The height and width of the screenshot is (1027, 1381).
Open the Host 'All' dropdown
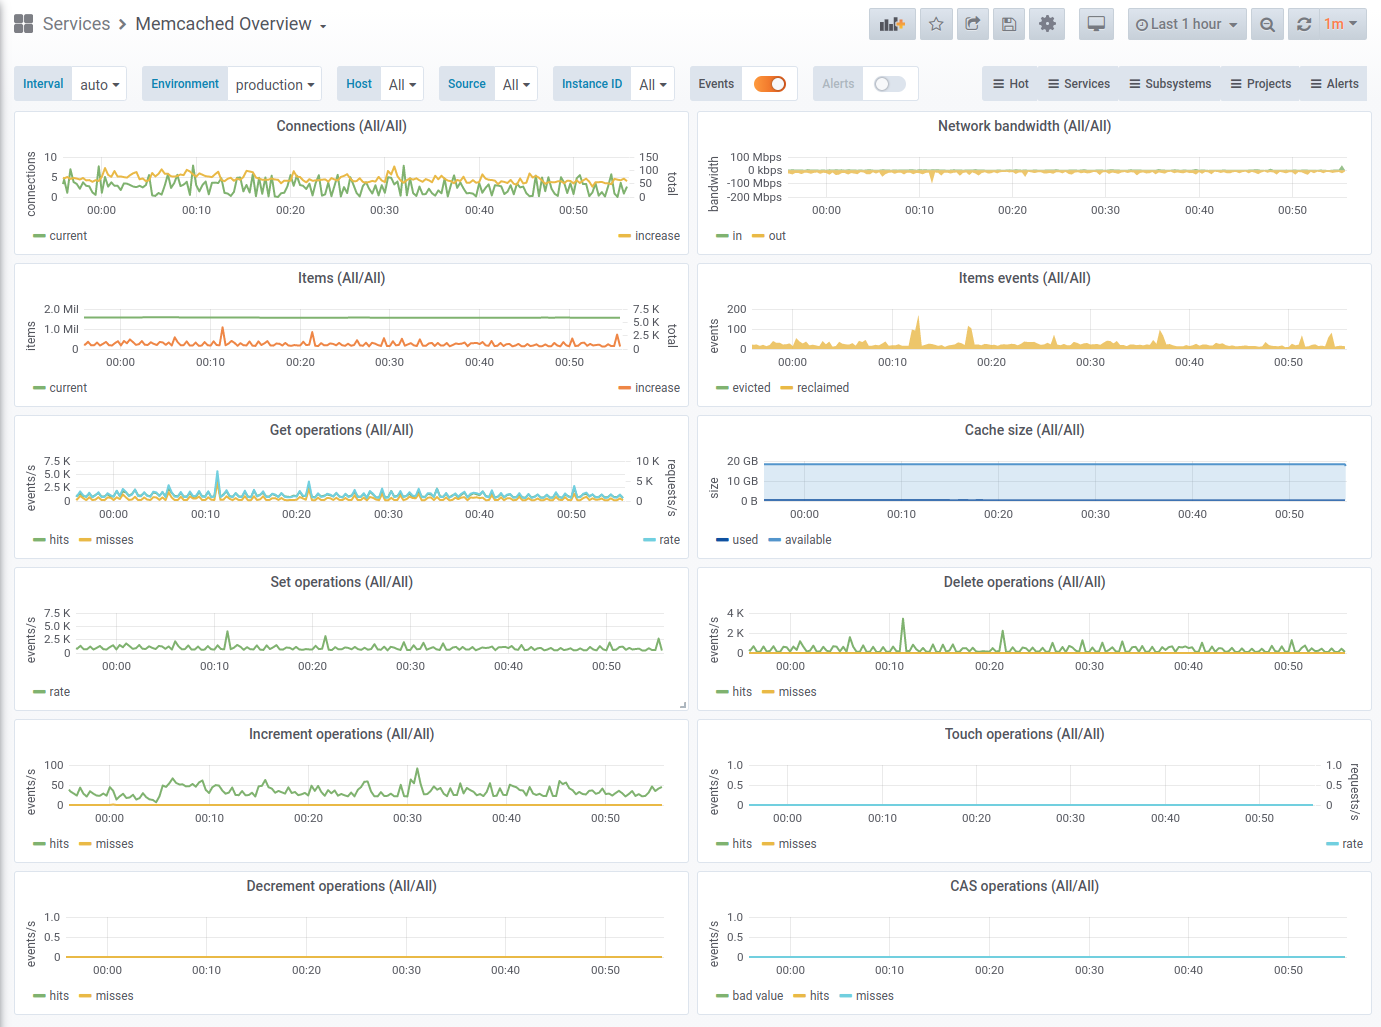click(x=402, y=84)
